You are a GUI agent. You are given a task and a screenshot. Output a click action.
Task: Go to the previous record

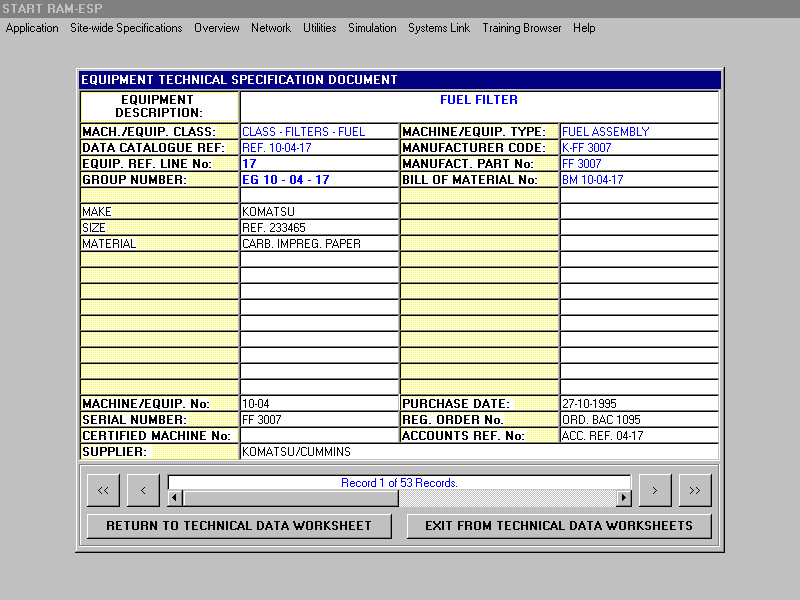(x=143, y=490)
